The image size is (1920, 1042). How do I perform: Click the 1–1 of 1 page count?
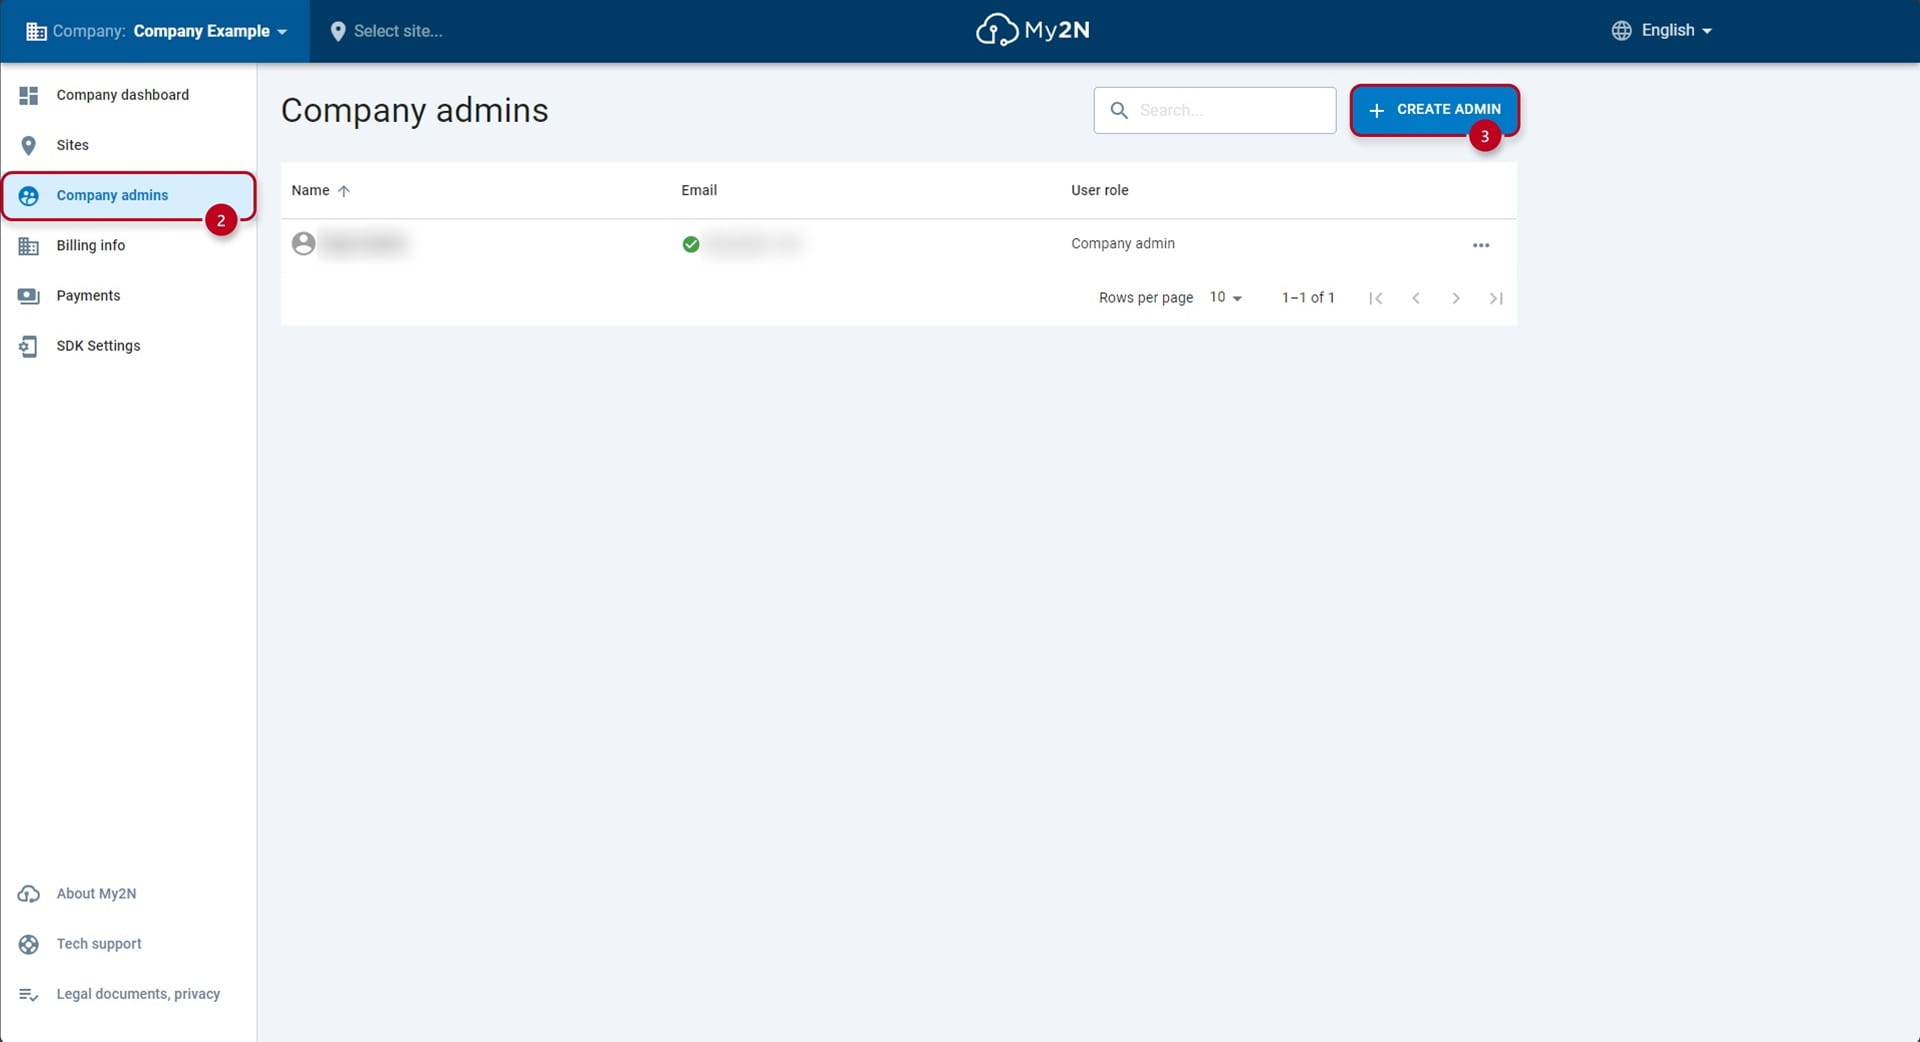tap(1308, 298)
